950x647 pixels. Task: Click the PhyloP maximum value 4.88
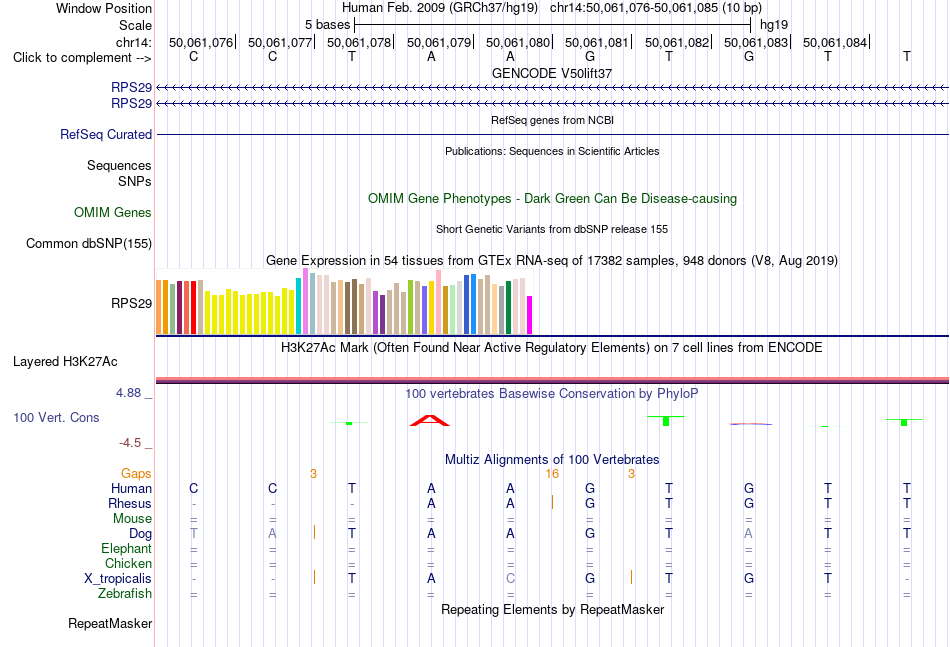point(128,393)
